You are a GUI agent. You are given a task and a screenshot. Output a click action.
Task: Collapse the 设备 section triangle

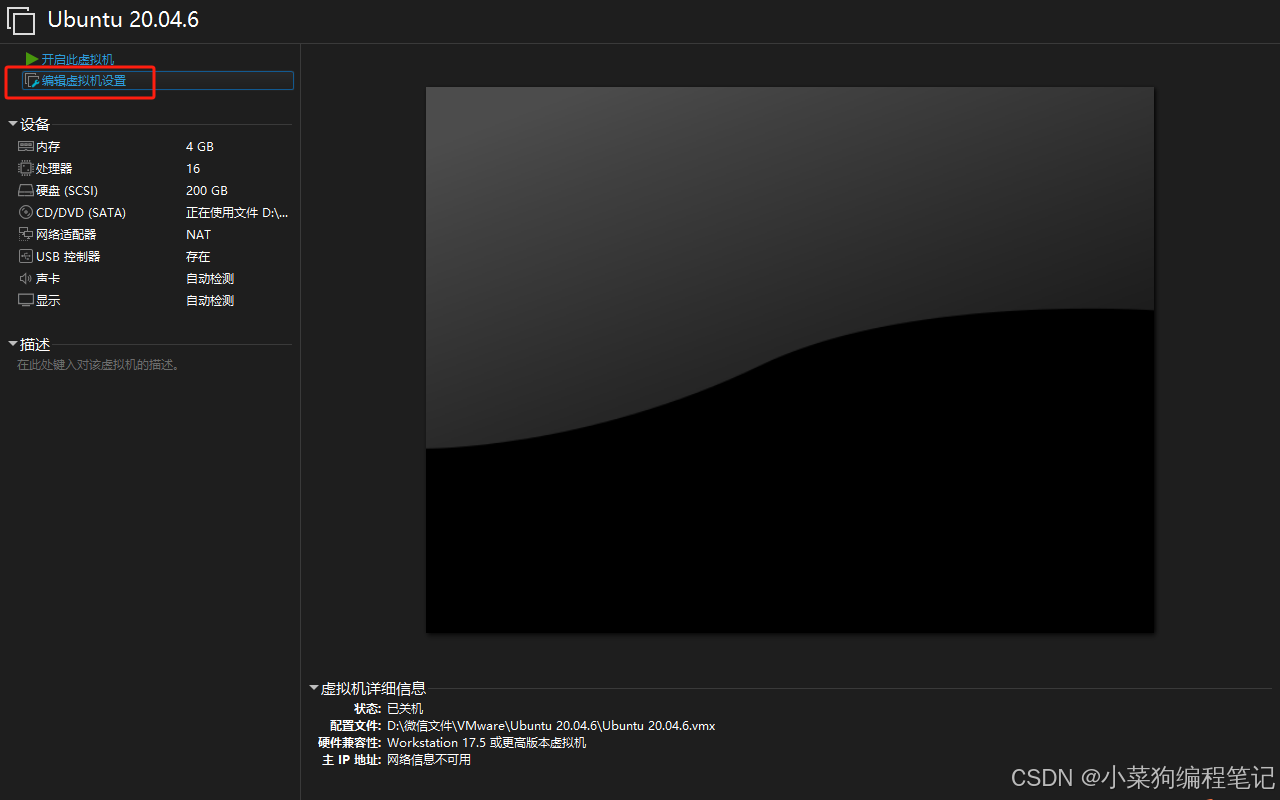pyautogui.click(x=13, y=124)
